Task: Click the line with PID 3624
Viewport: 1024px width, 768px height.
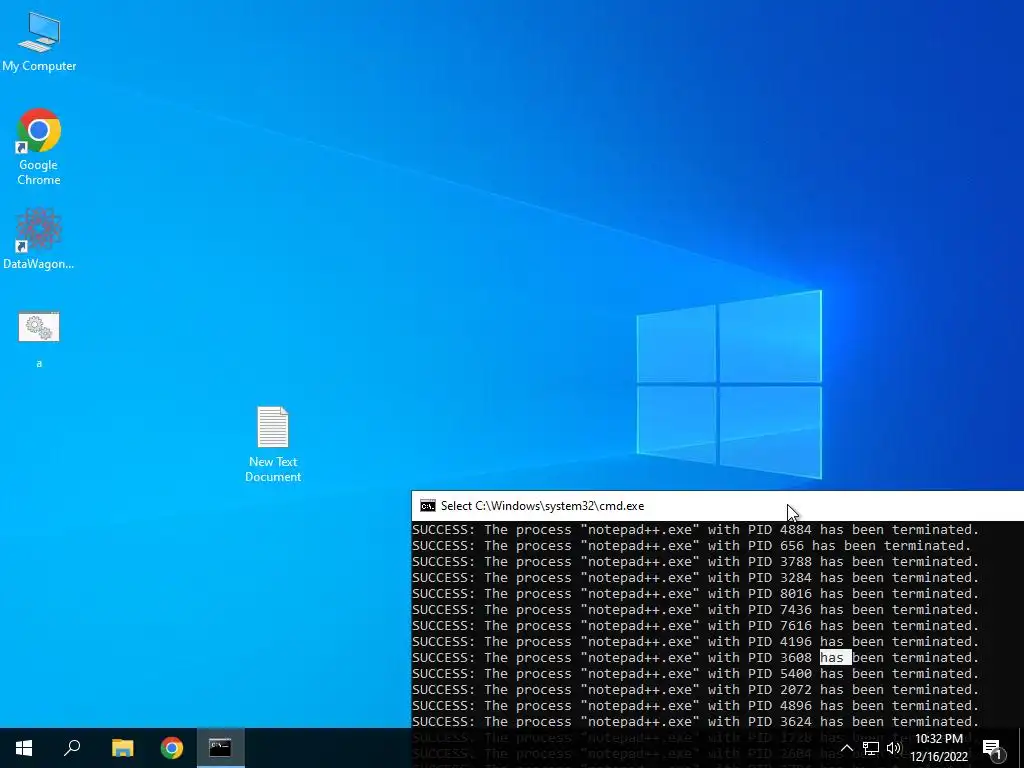Action: pos(696,722)
